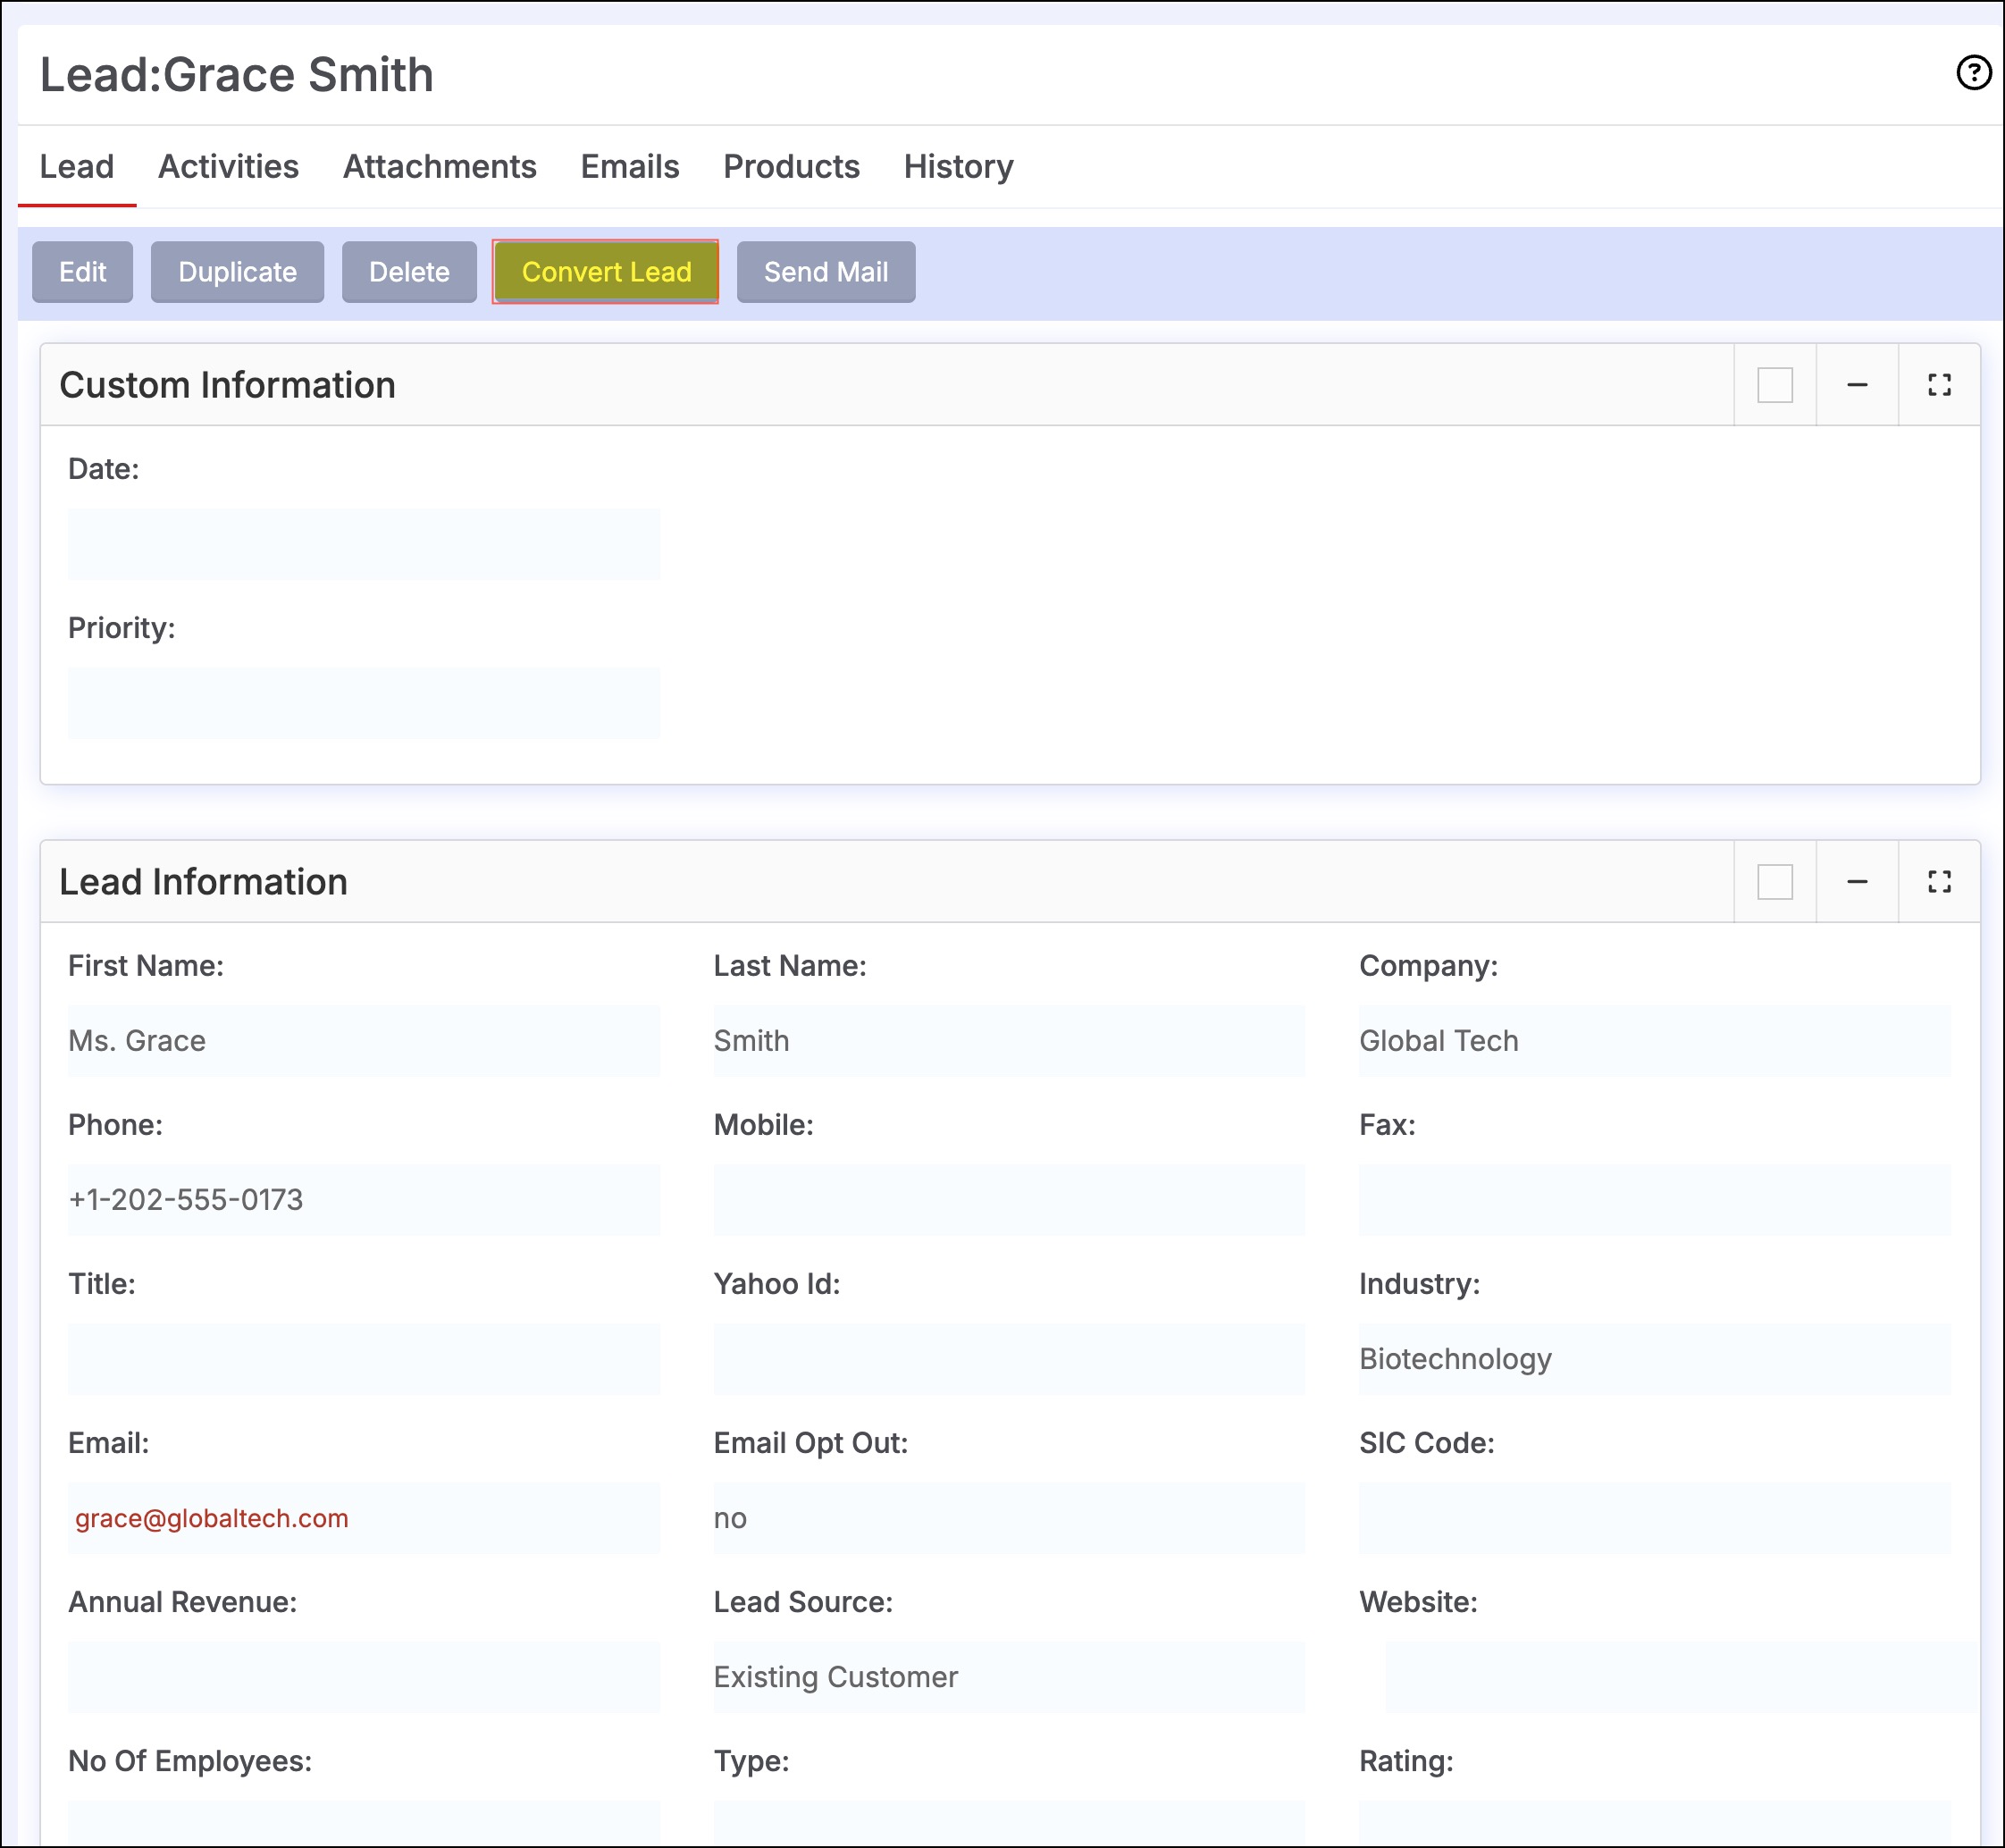Switch to the Lead tab
Image resolution: width=2005 pixels, height=1848 pixels.
77,166
